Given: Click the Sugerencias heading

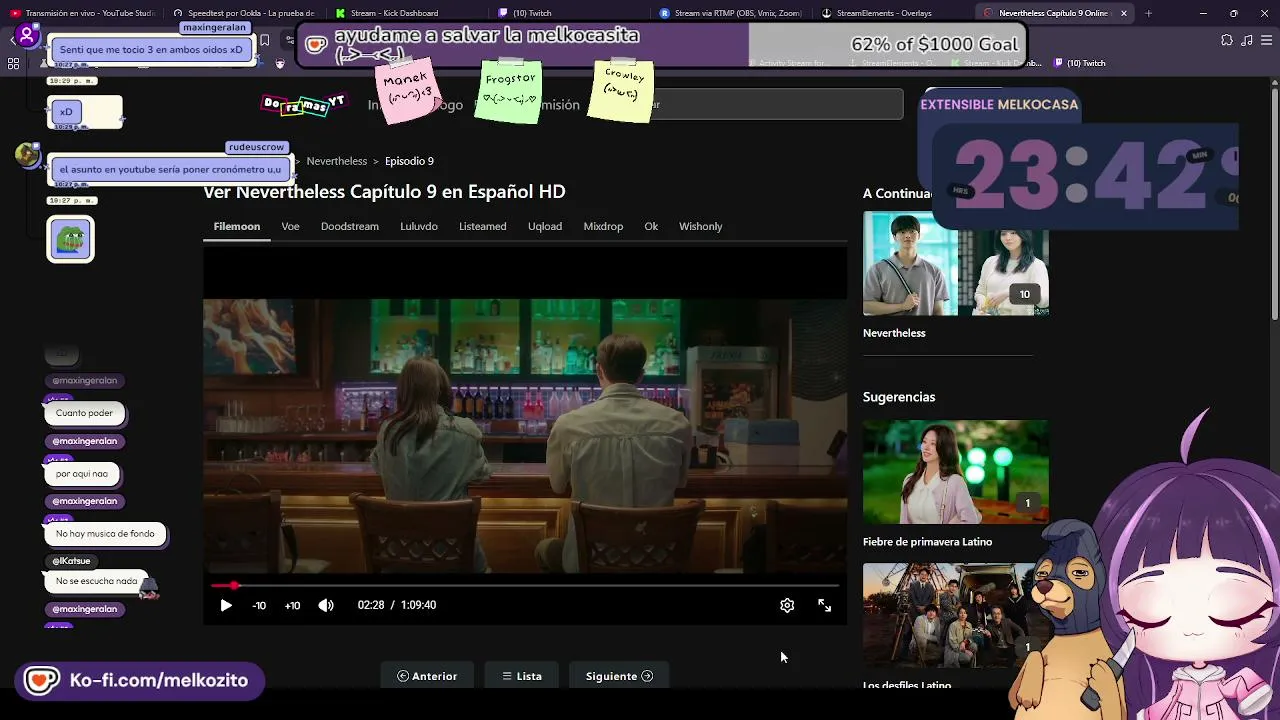Looking at the screenshot, I should [899, 397].
